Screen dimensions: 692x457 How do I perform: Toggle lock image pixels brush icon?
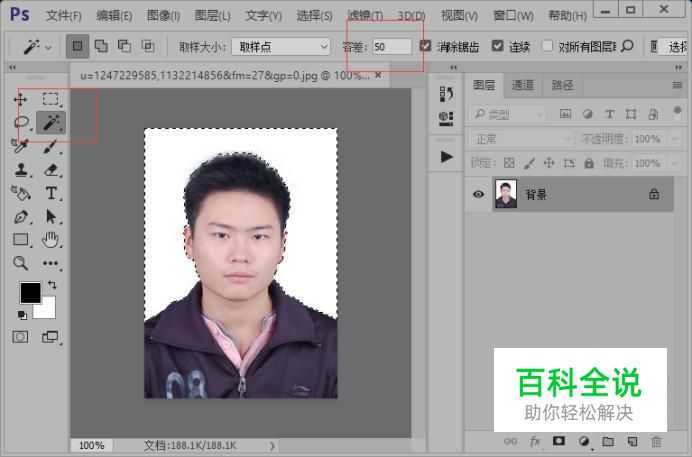tap(529, 163)
